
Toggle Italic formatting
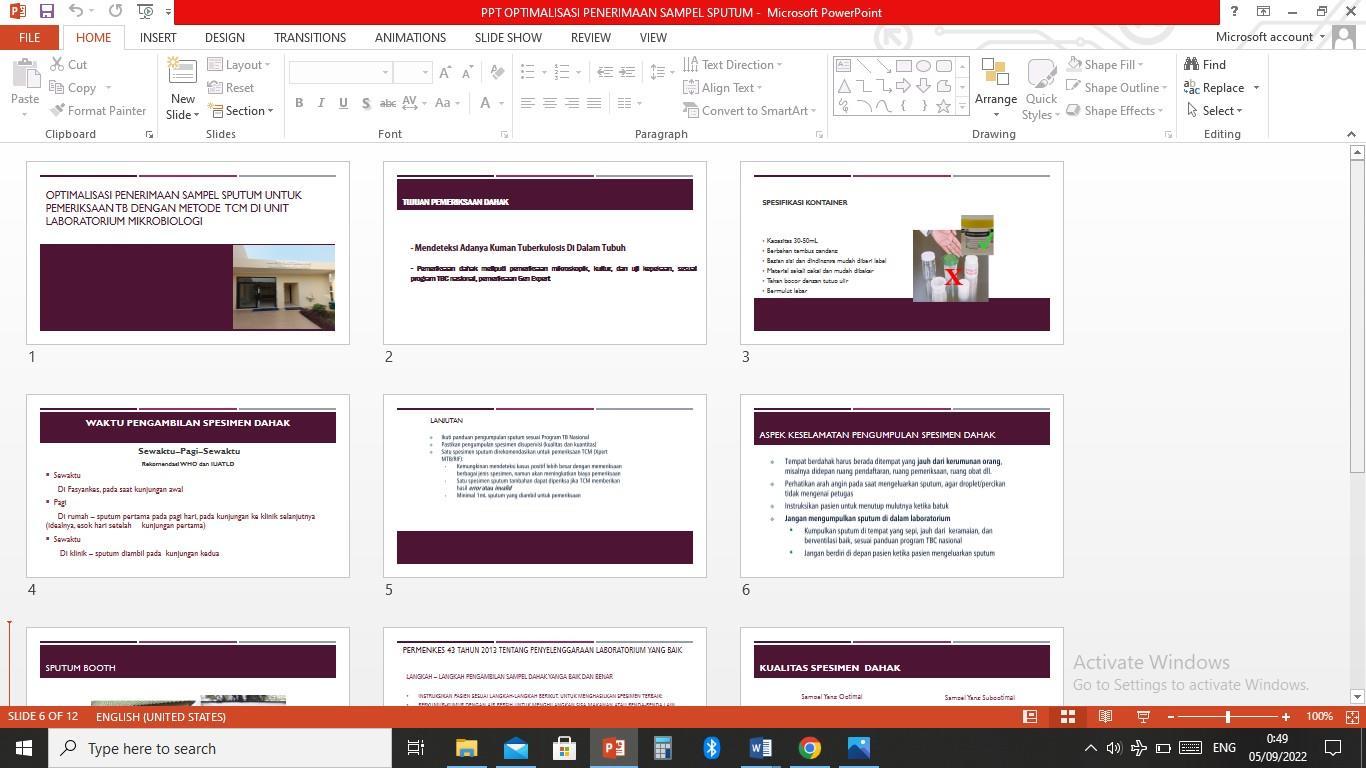coord(321,103)
